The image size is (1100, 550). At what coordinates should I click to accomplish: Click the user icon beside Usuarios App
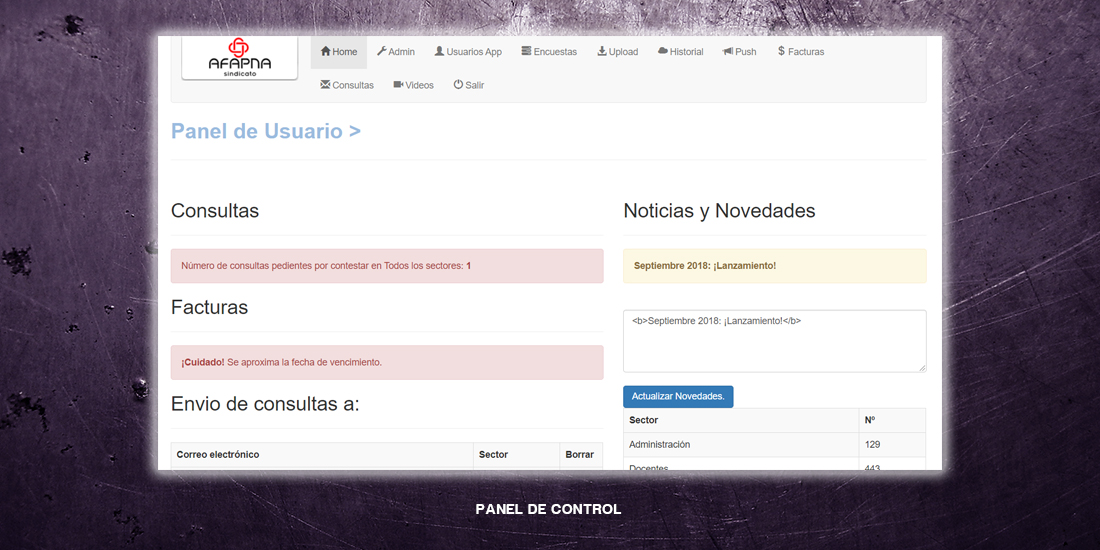tap(439, 51)
